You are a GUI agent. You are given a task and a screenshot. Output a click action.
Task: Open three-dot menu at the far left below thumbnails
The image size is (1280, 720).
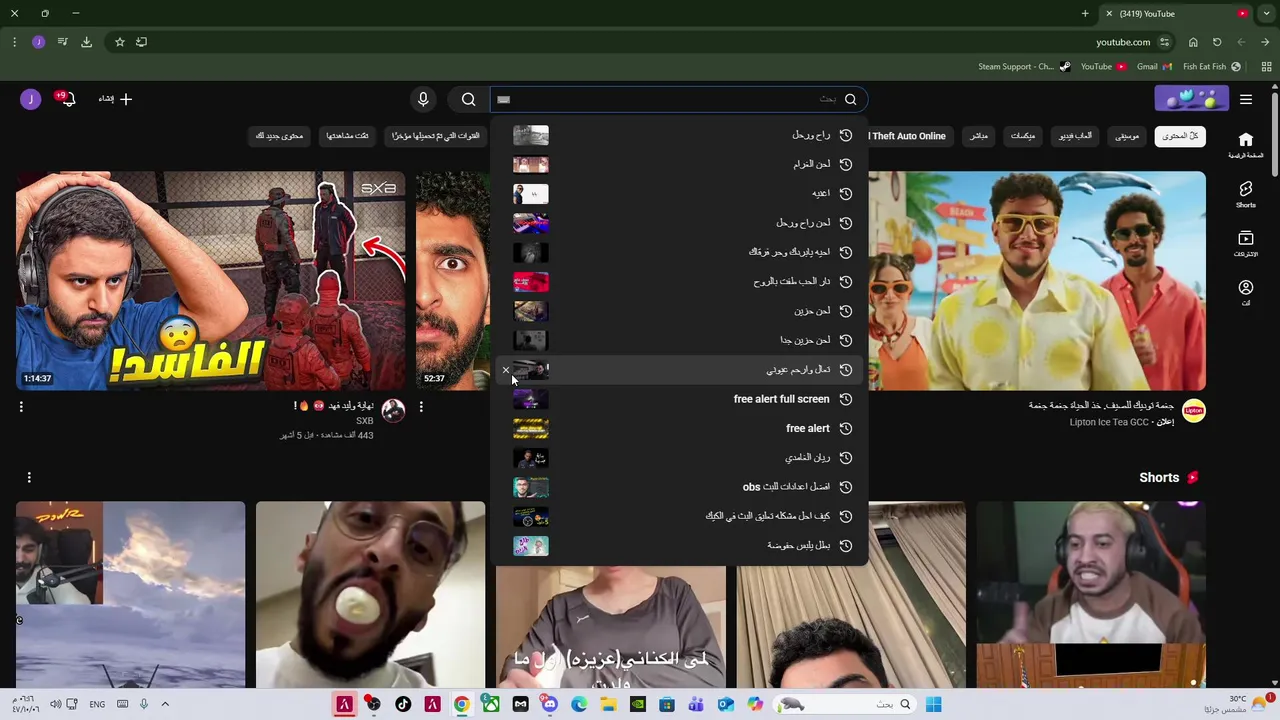pyautogui.click(x=21, y=407)
